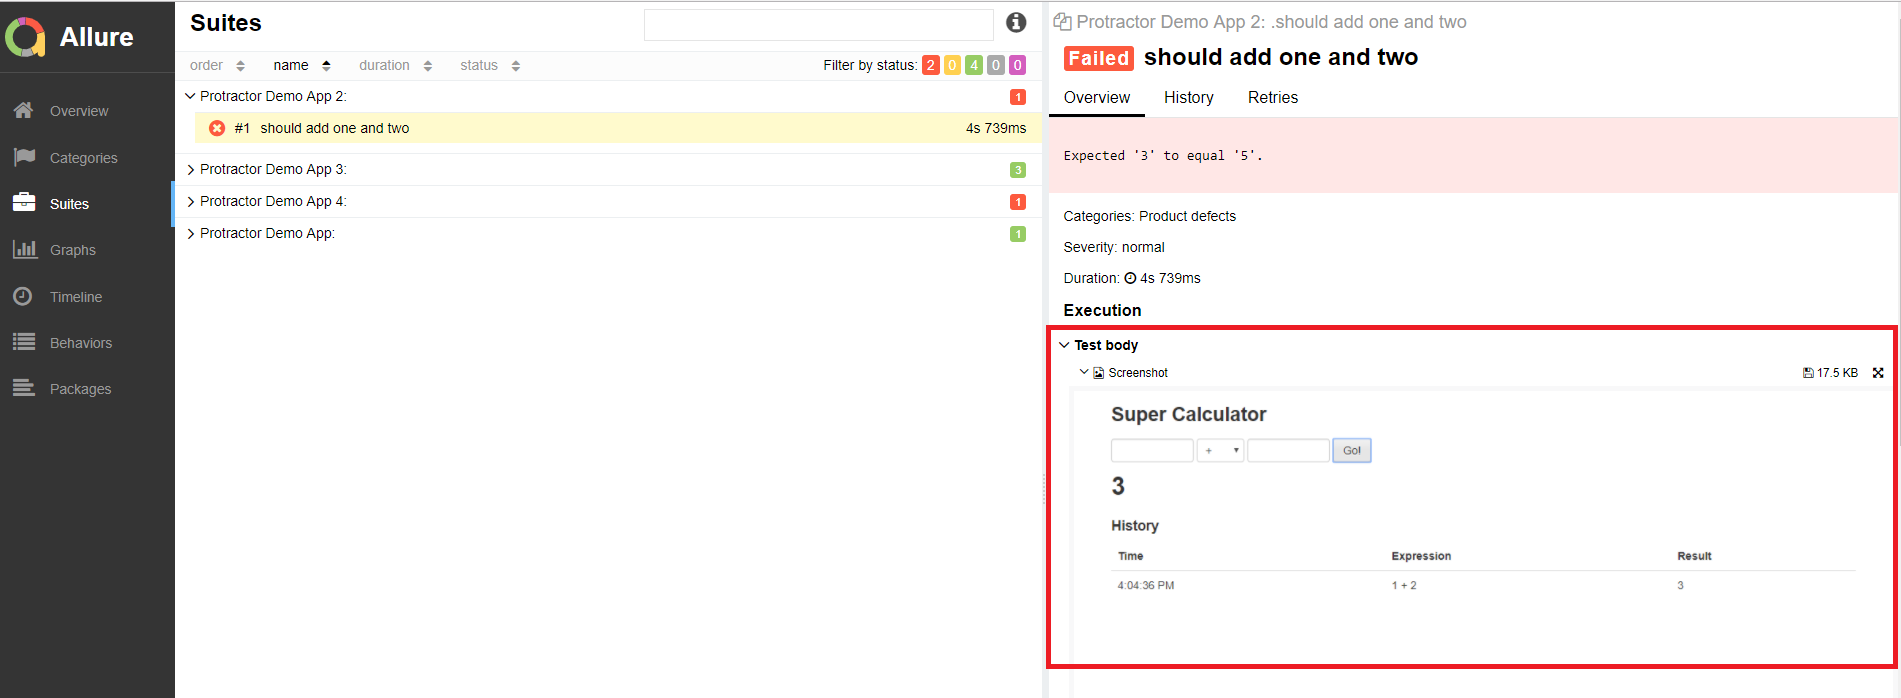Switch to the Overview tab
This screenshot has width=1901, height=698.
coord(1097,98)
